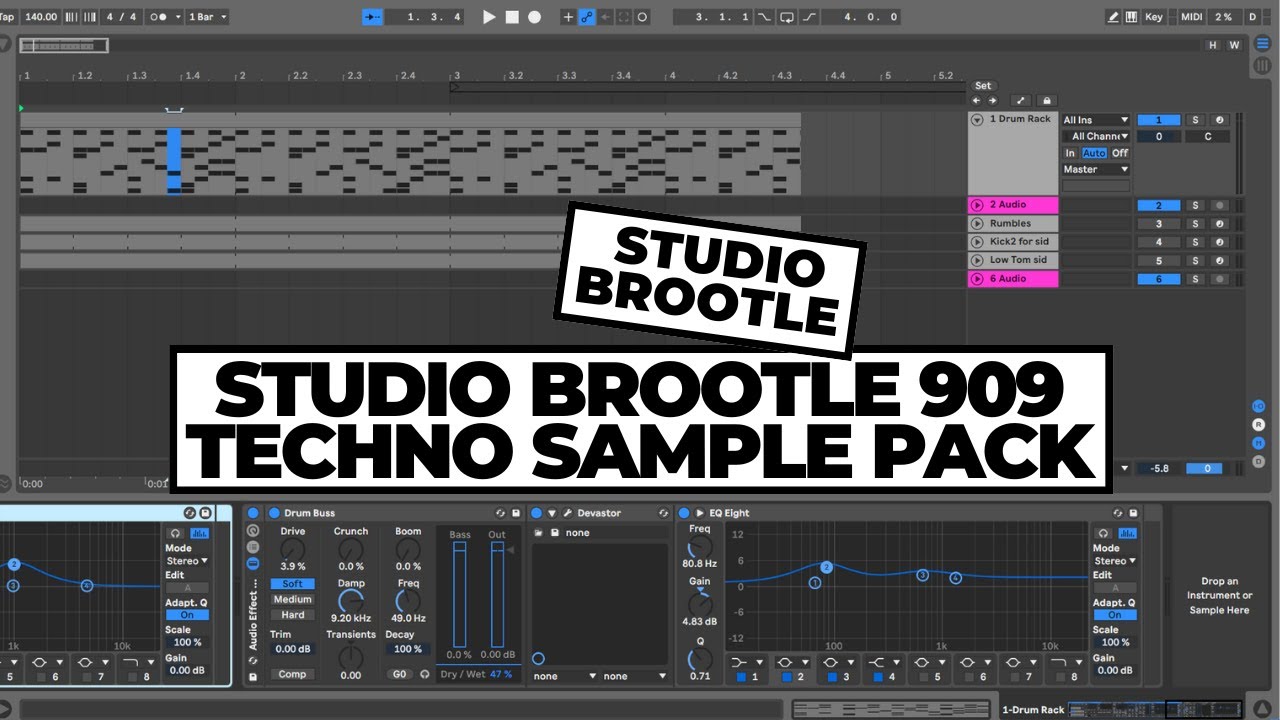Screen dimensions: 1280x720
Task: Open the metronome settings dropdown arrow
Action: 178,17
